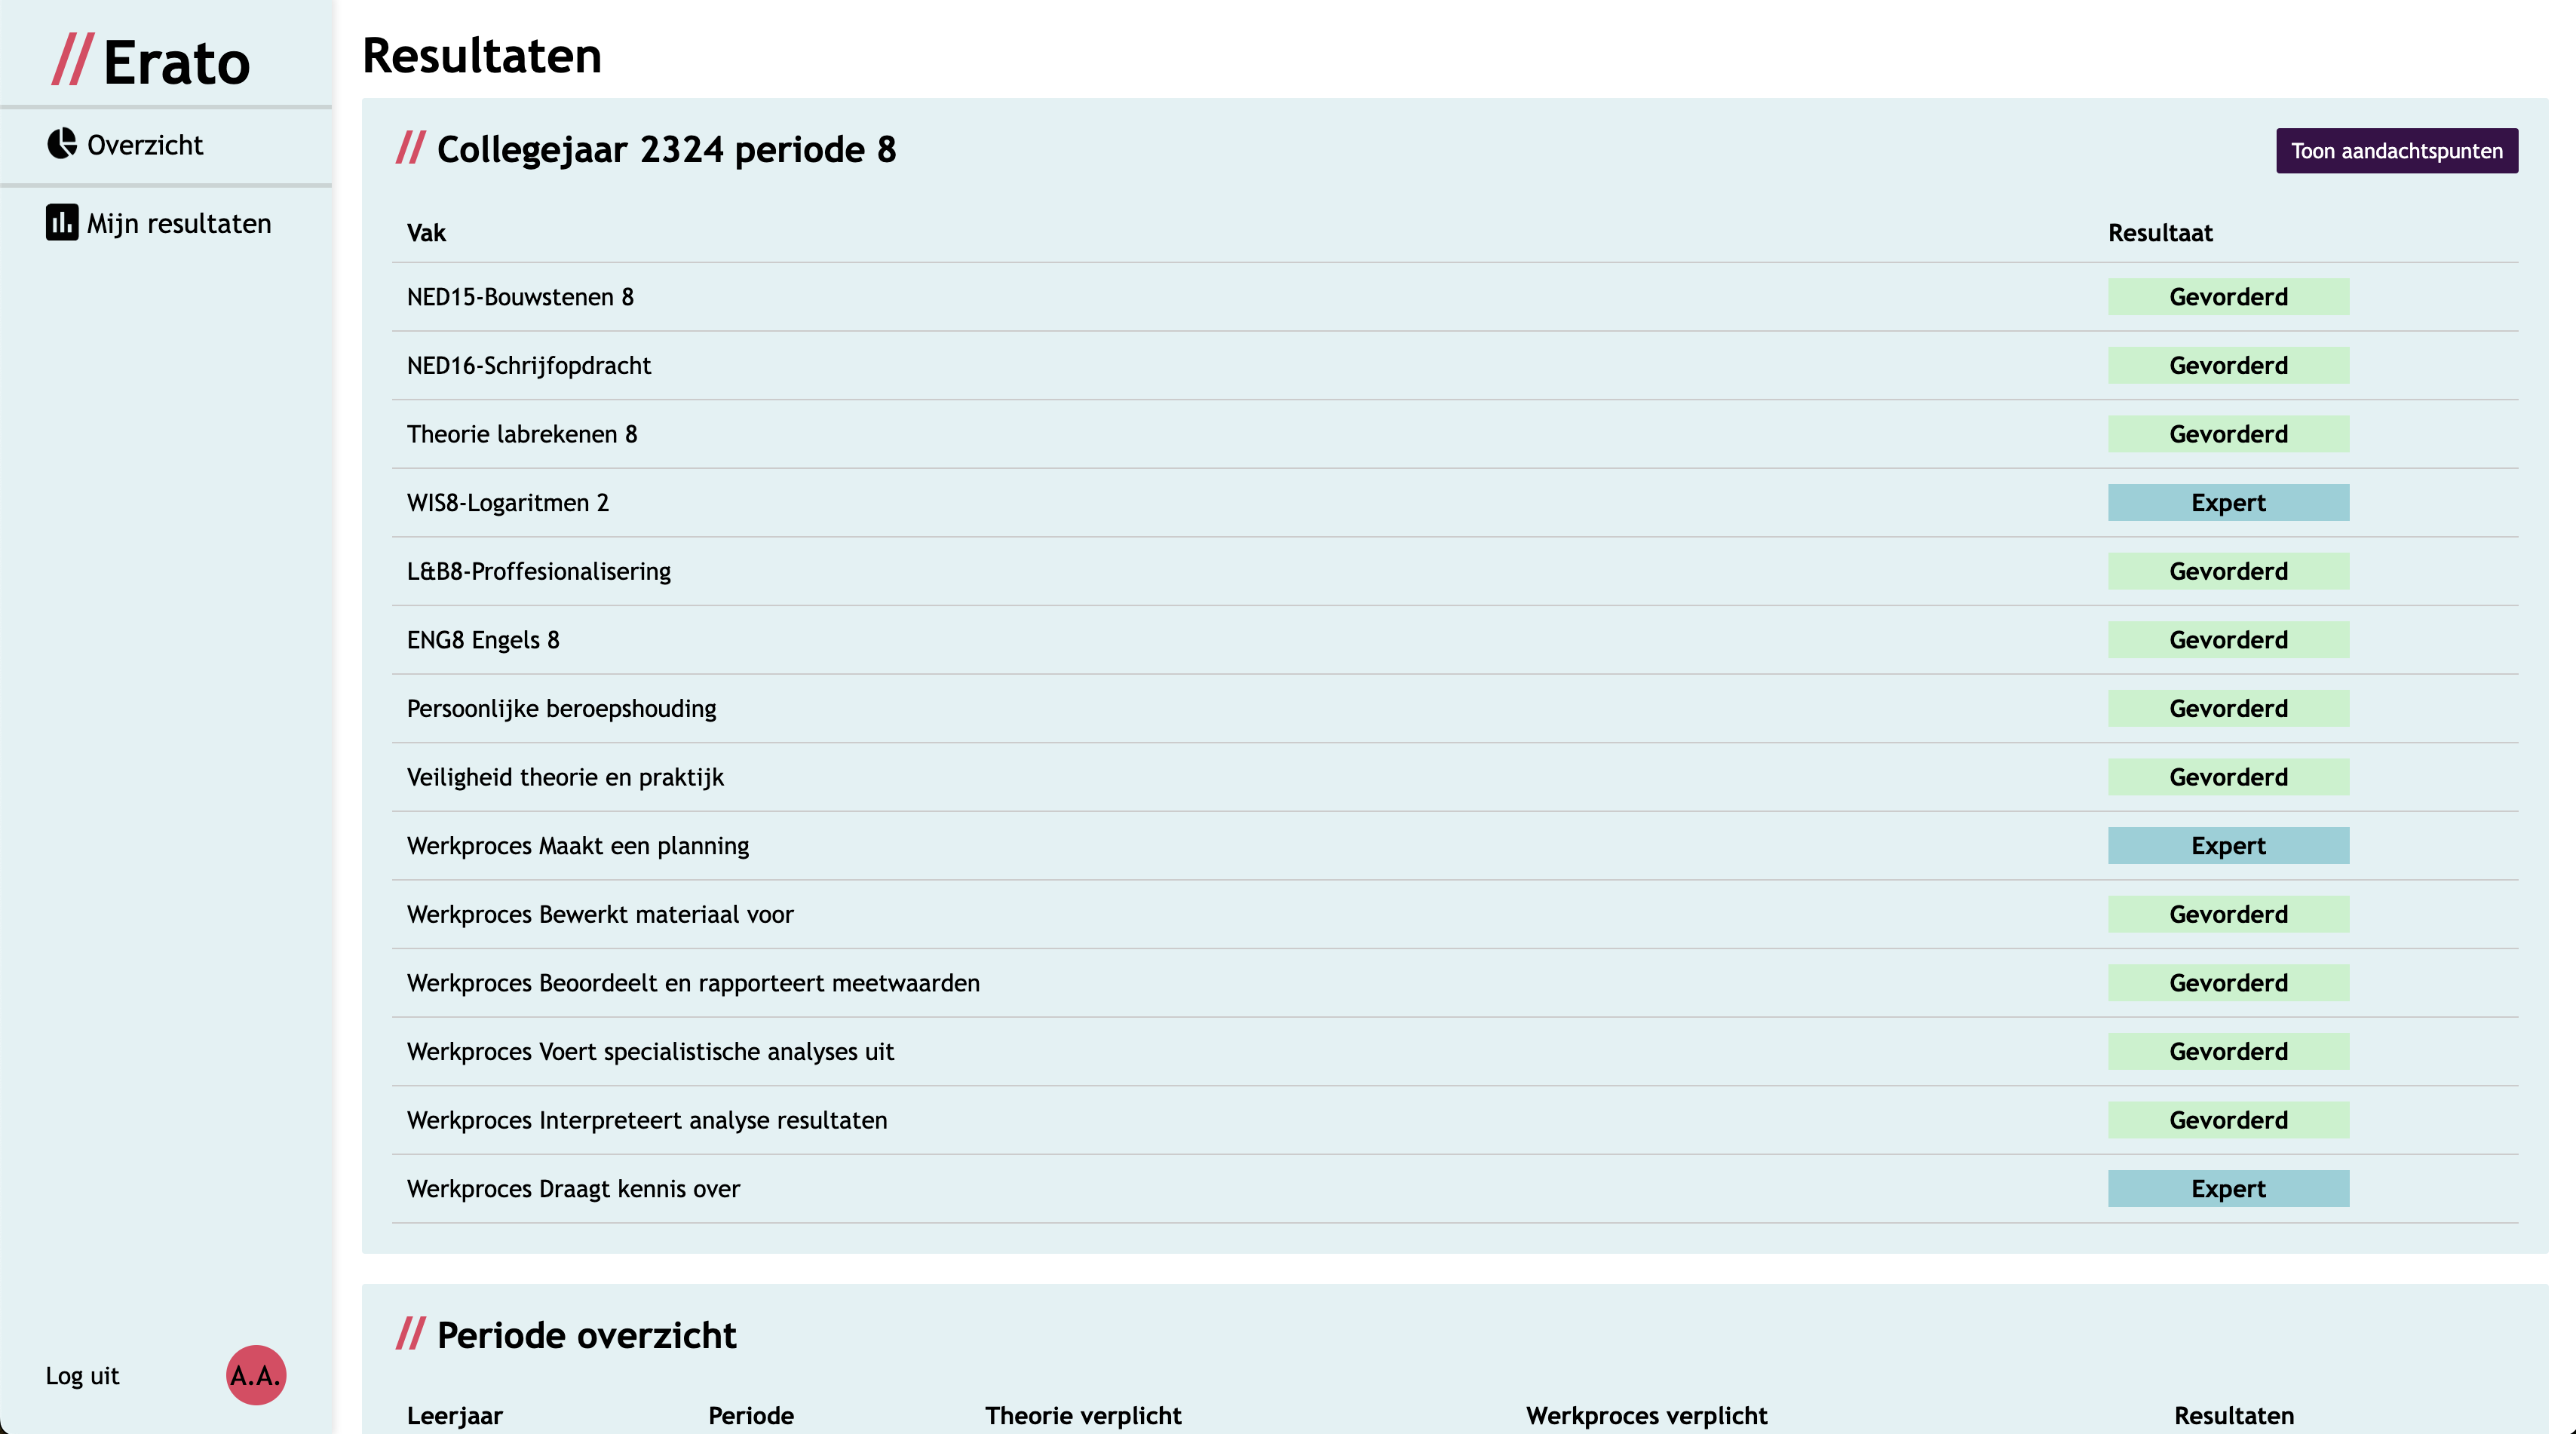Click the Gevorderd badge for NED16-Schrijfopdracht
This screenshot has width=2576, height=1434.
(2228, 366)
